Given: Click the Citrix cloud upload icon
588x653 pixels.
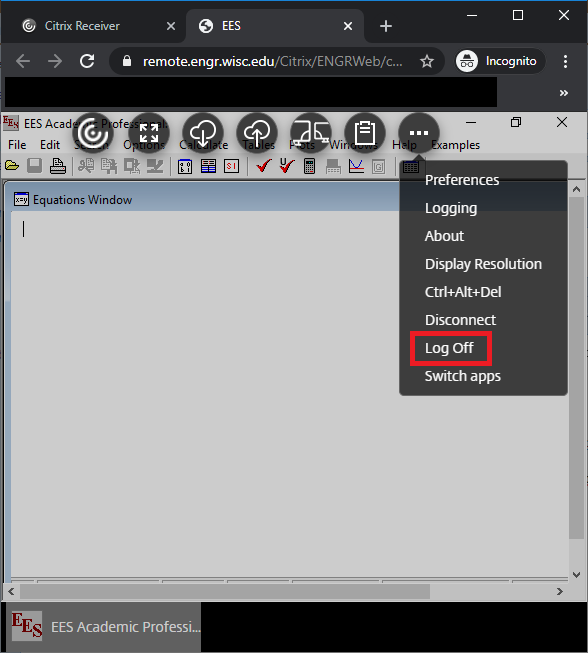Looking at the screenshot, I should tap(257, 133).
